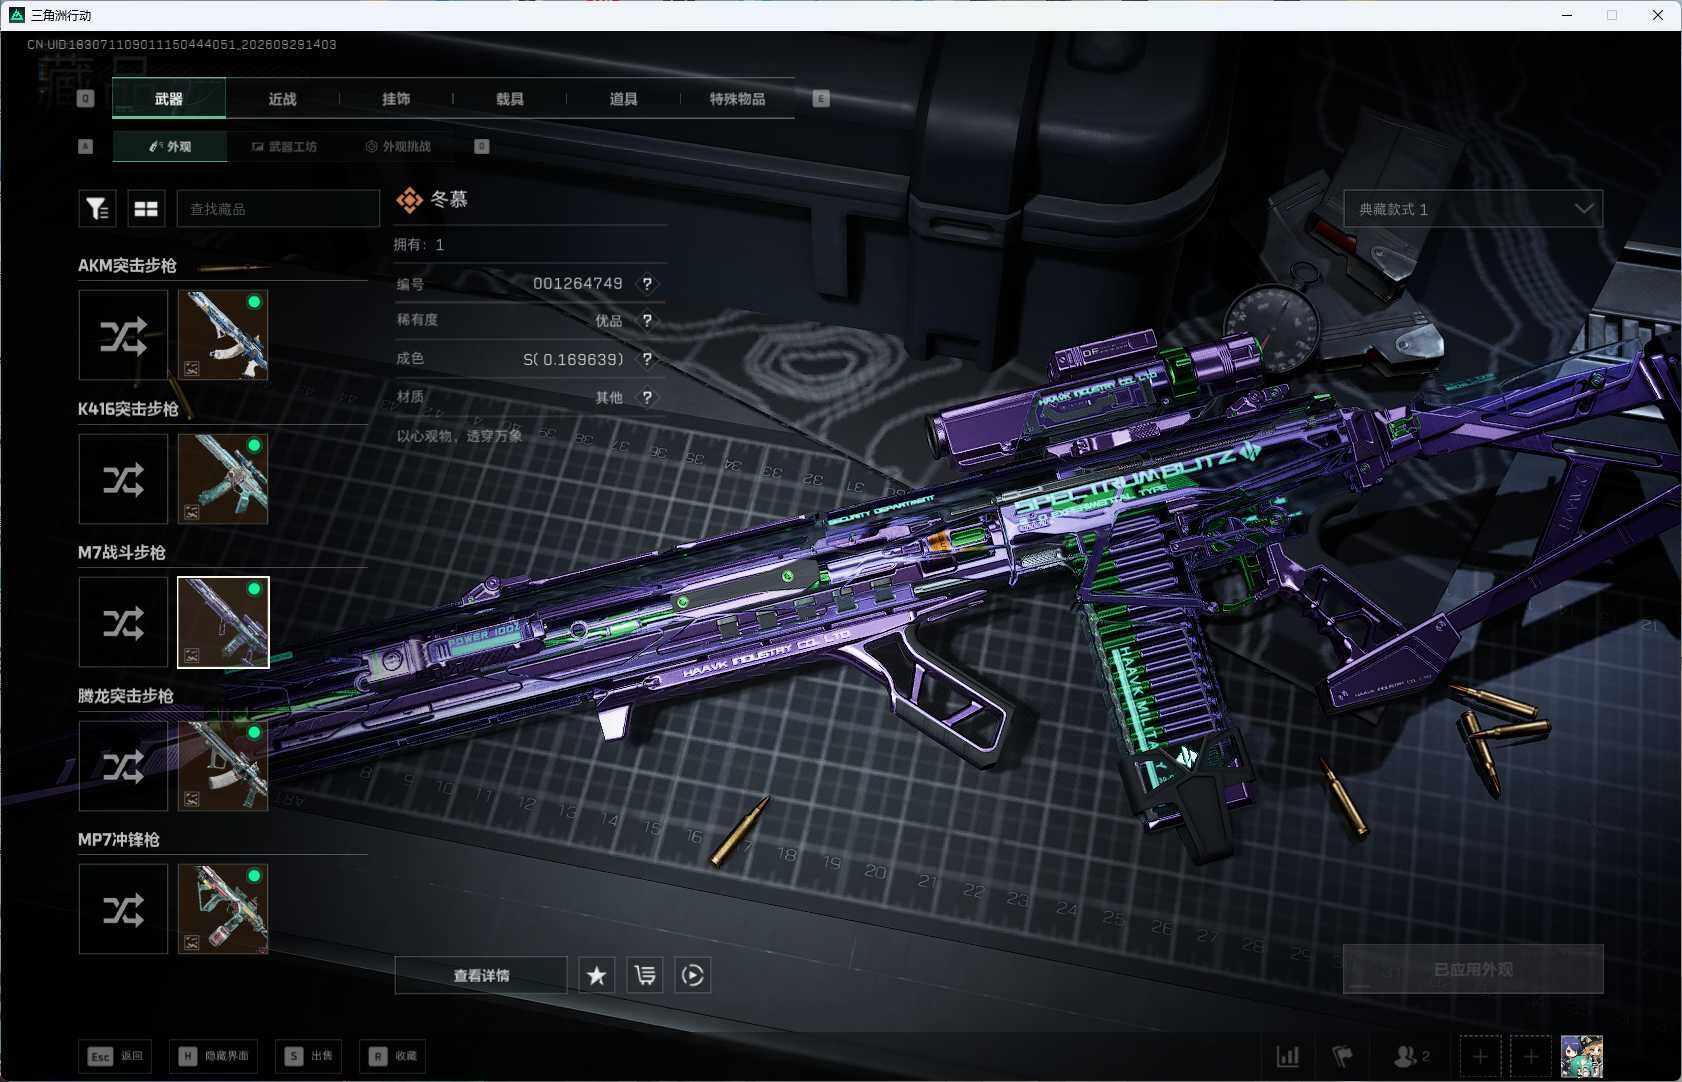
Task: Click the 腾龙突击步枪 category heading
Action: pos(126,696)
